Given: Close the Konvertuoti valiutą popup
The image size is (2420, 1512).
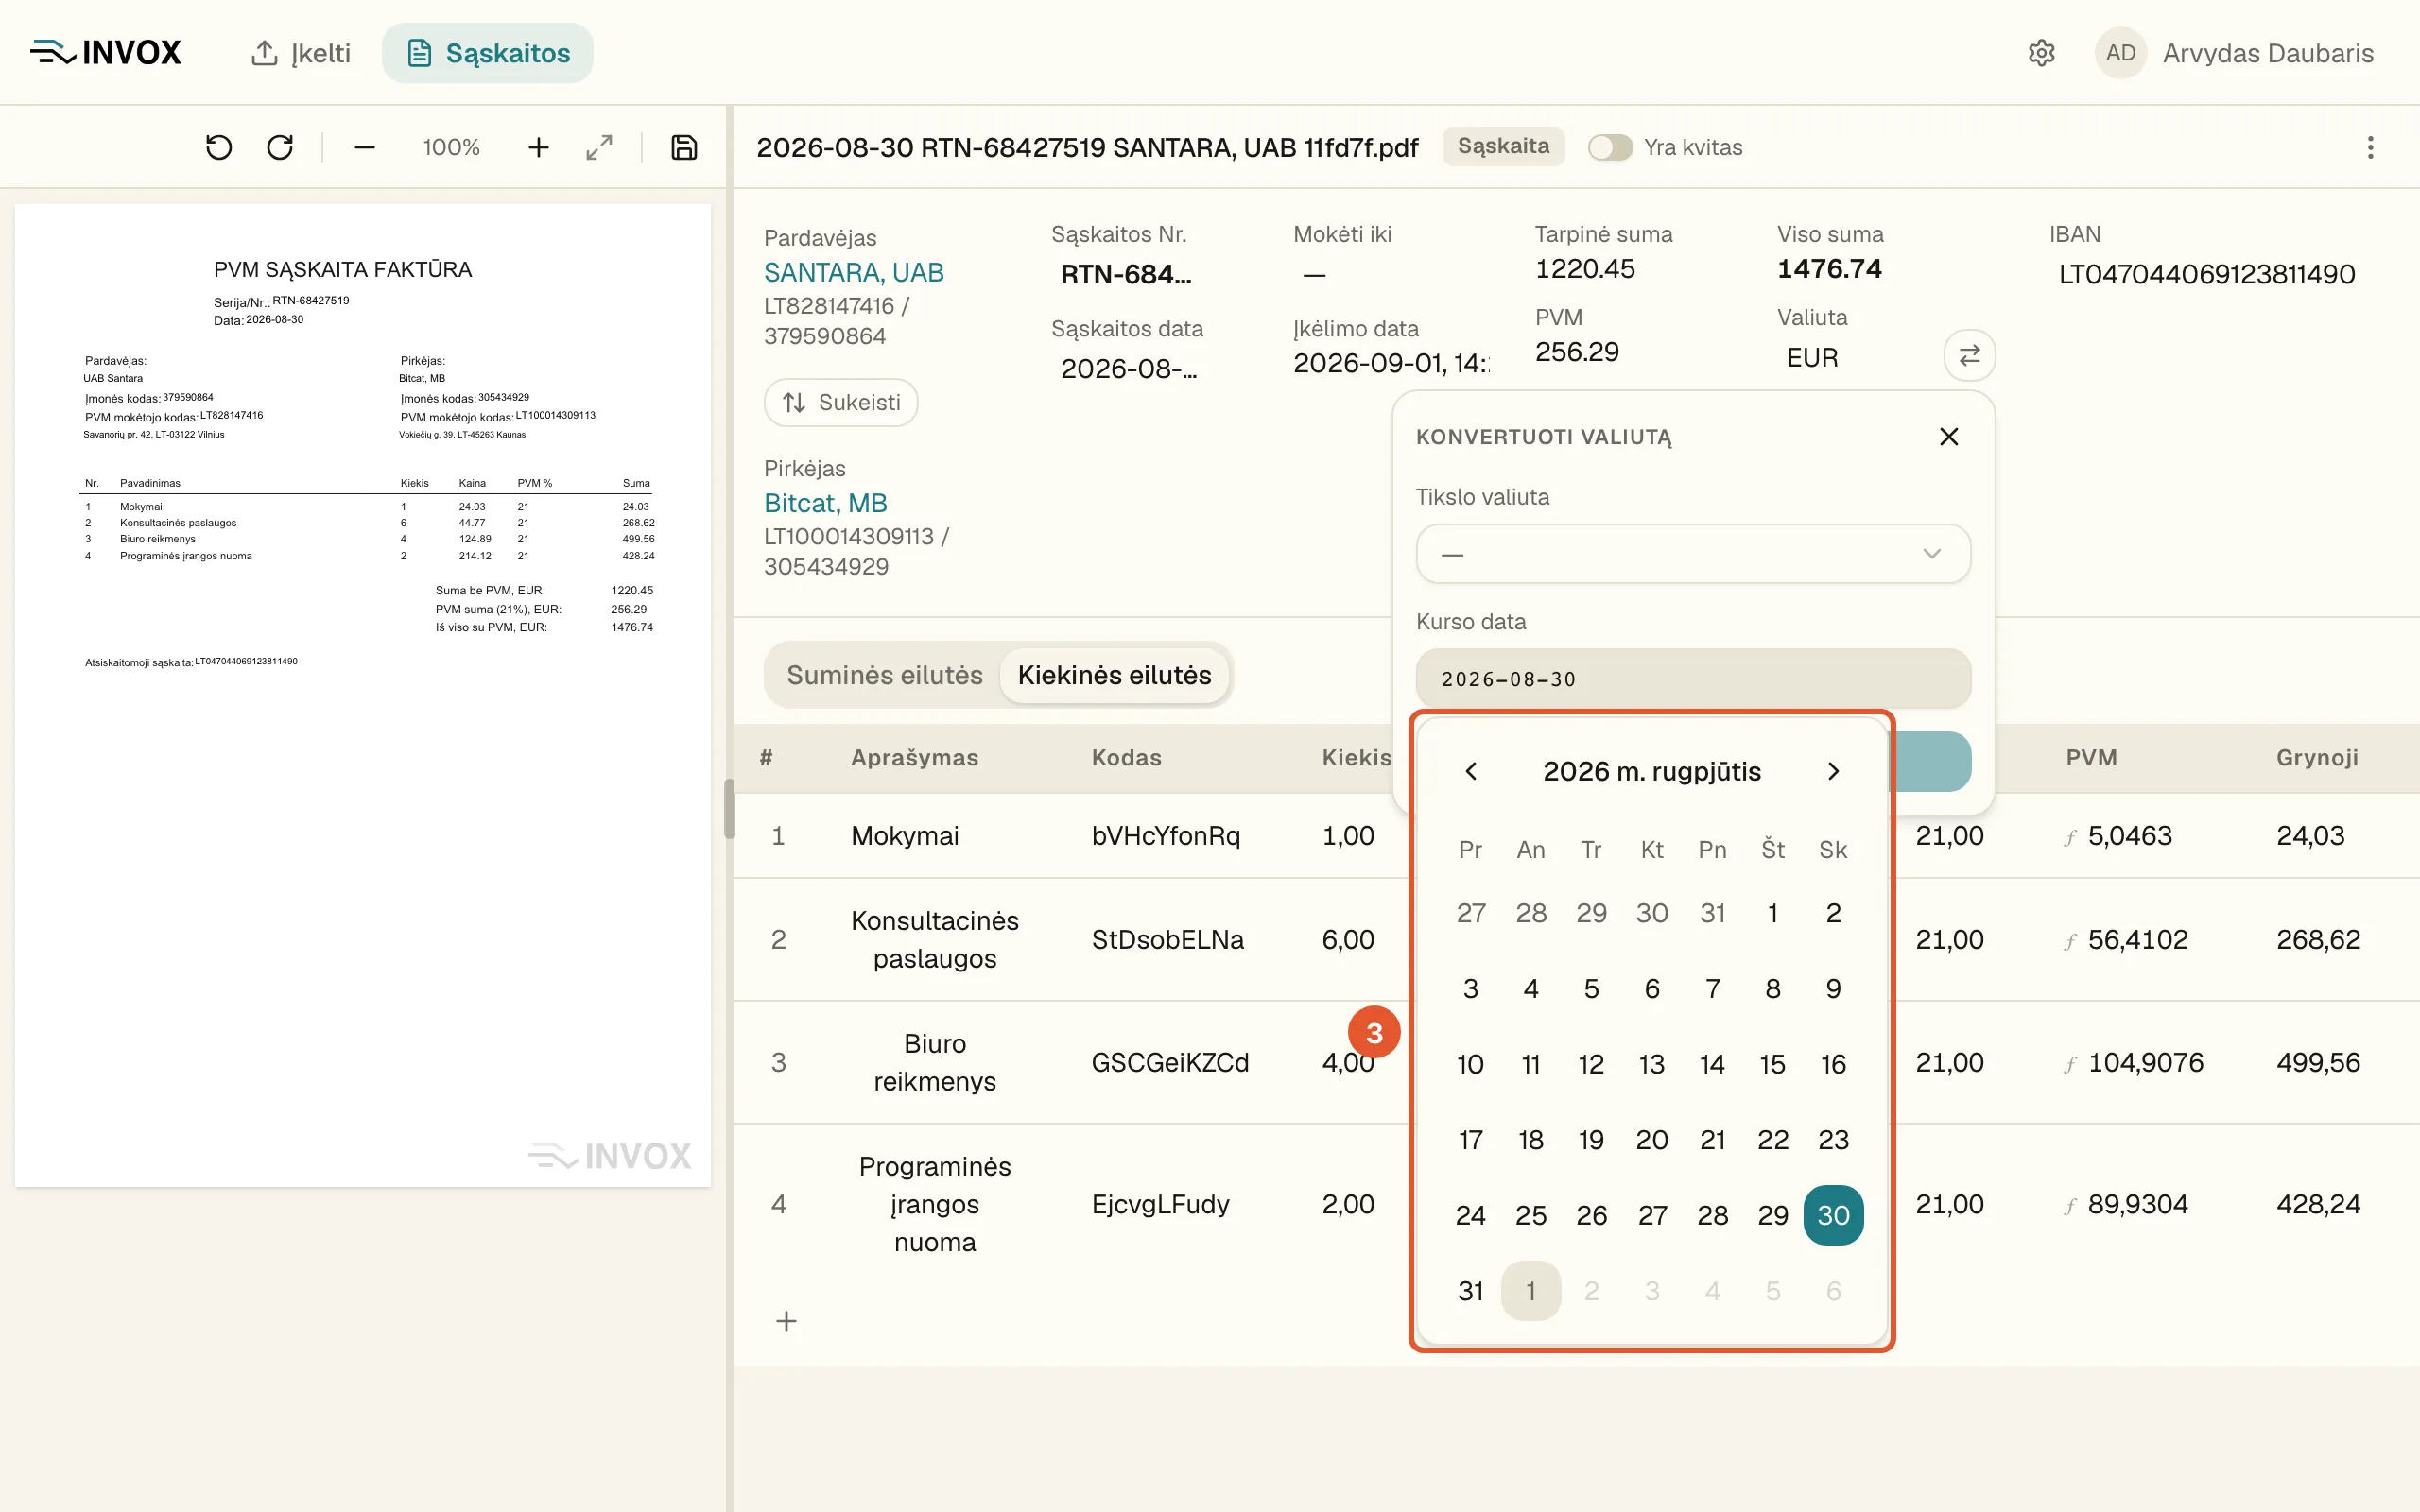Looking at the screenshot, I should [x=1948, y=437].
